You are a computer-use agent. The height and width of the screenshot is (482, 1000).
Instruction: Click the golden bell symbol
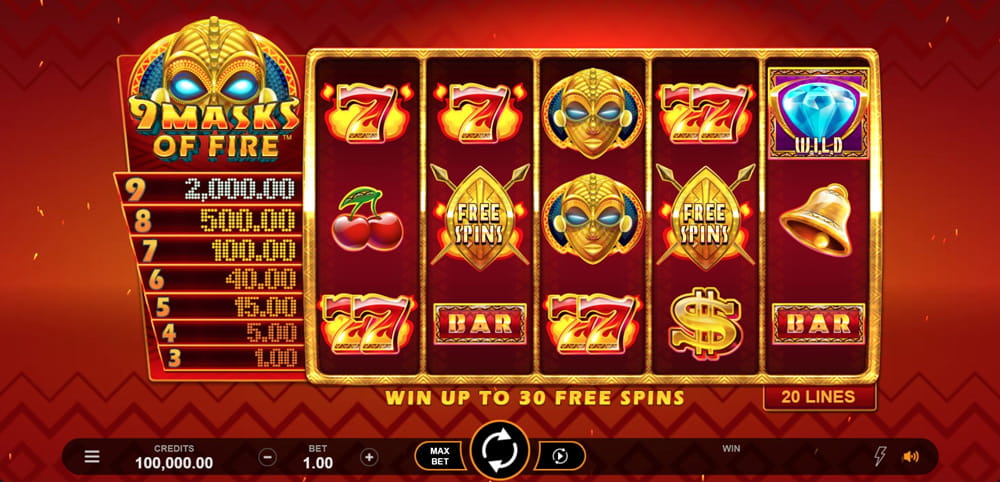(816, 220)
